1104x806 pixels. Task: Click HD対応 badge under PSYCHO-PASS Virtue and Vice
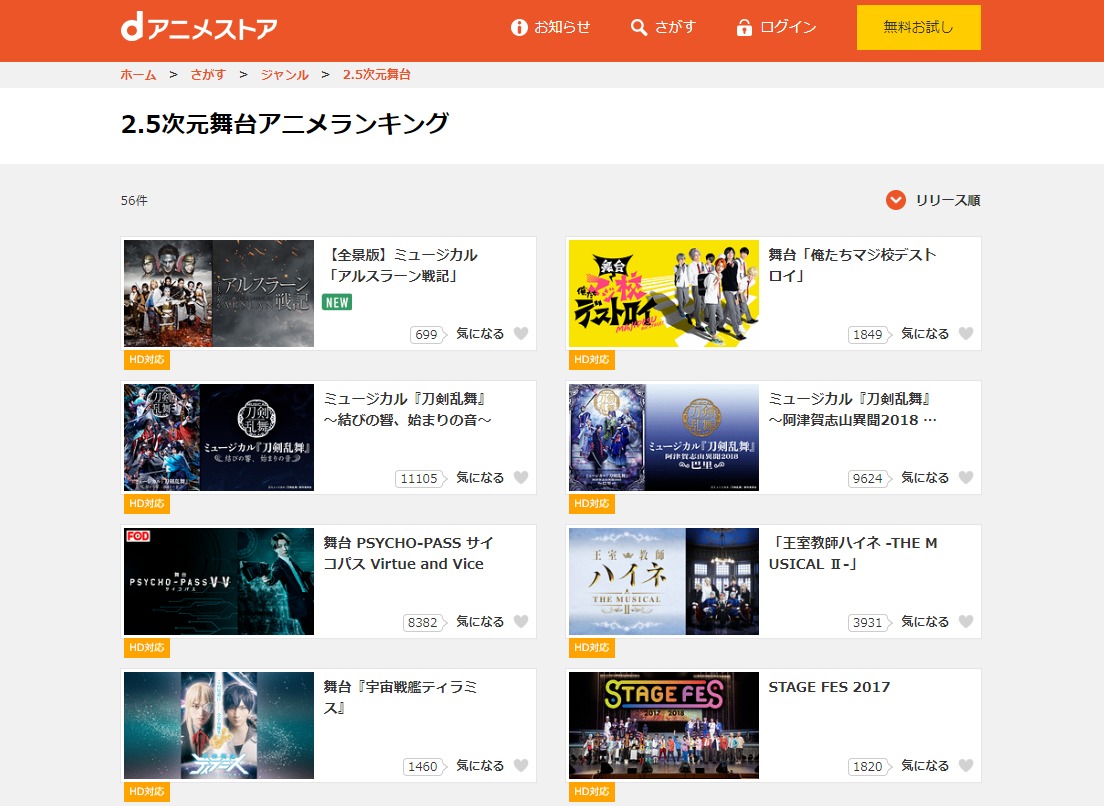146,648
